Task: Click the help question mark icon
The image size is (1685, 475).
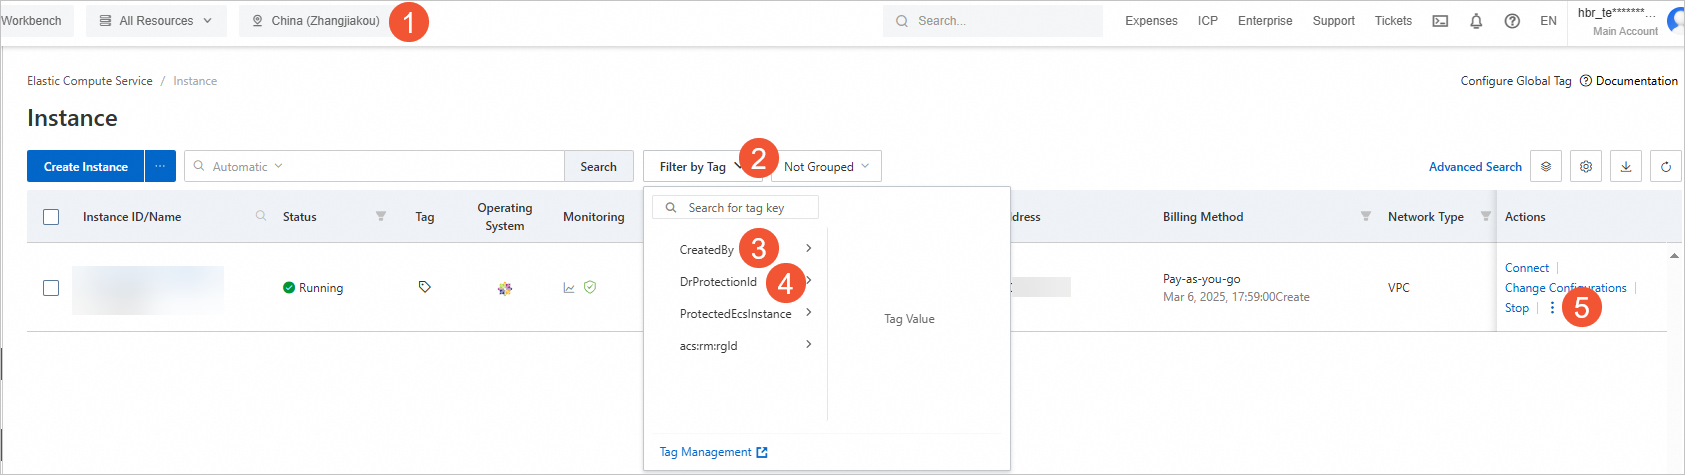Action: [1512, 21]
